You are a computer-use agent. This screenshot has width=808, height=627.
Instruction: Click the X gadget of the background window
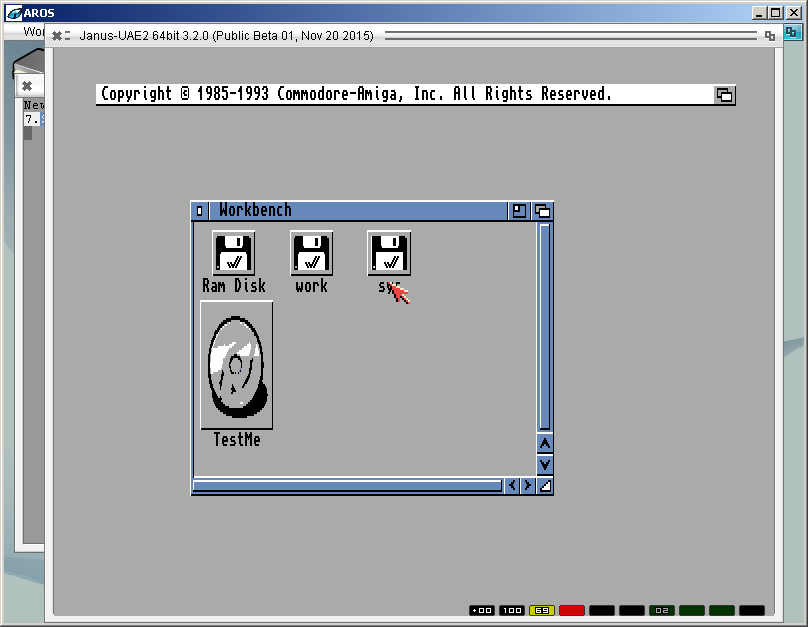[27, 86]
